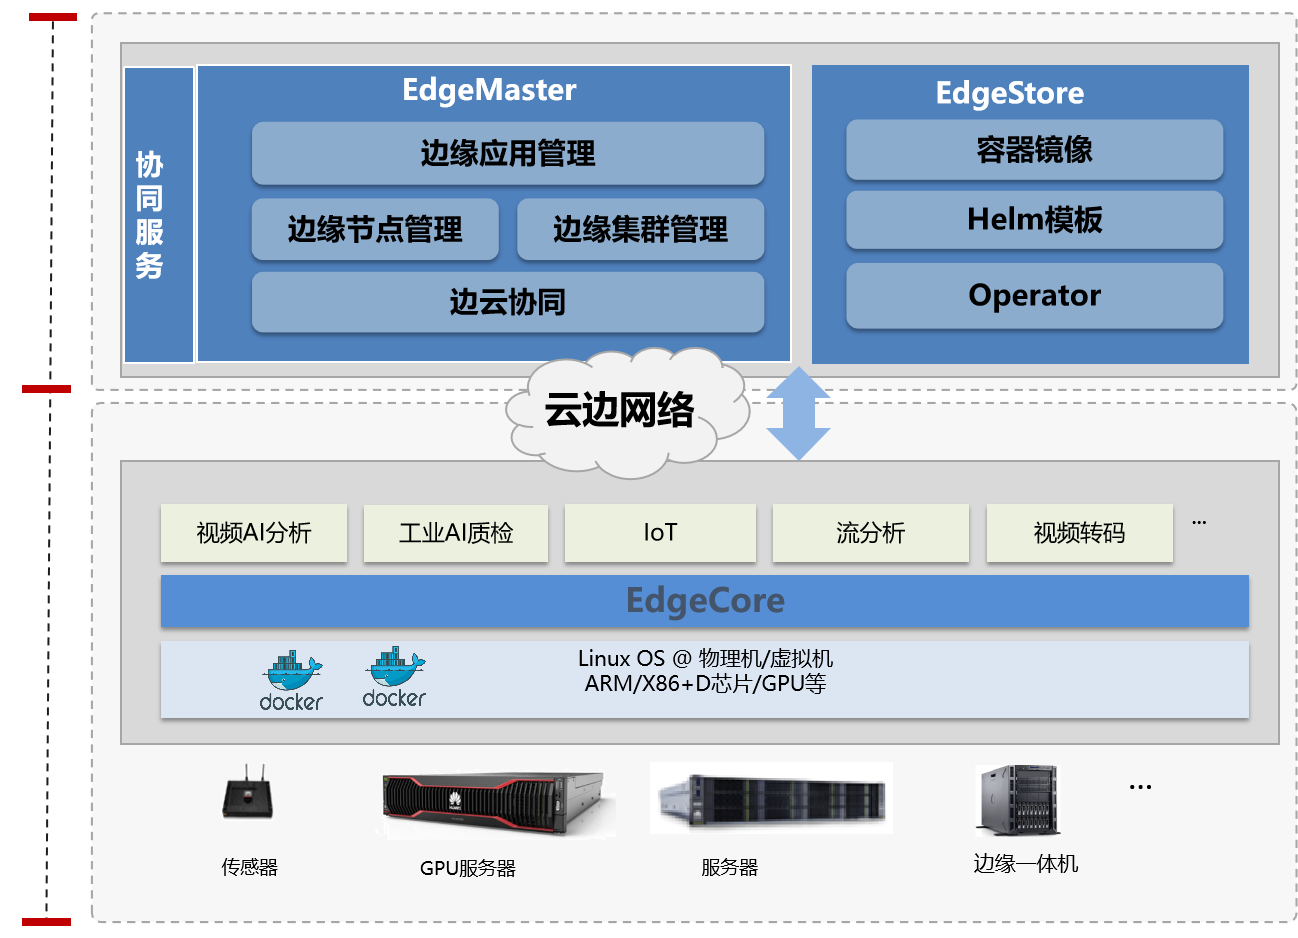Choose the 边云协同 block
Screen dimensions: 1298x938
click(508, 302)
